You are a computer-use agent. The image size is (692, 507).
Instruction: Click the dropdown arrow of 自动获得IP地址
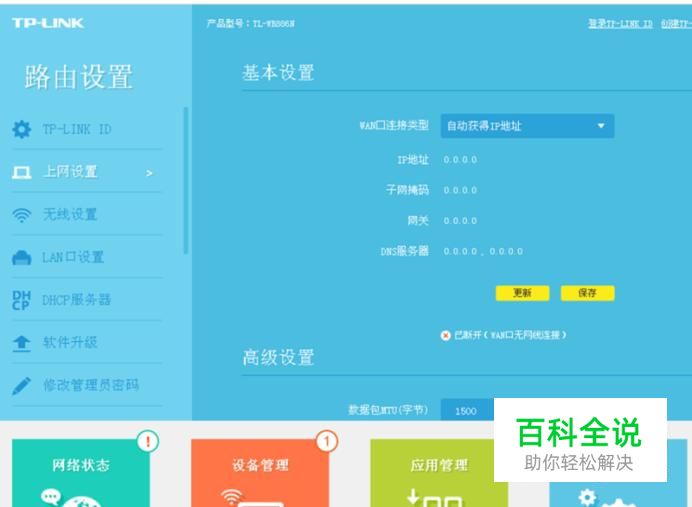tap(601, 126)
